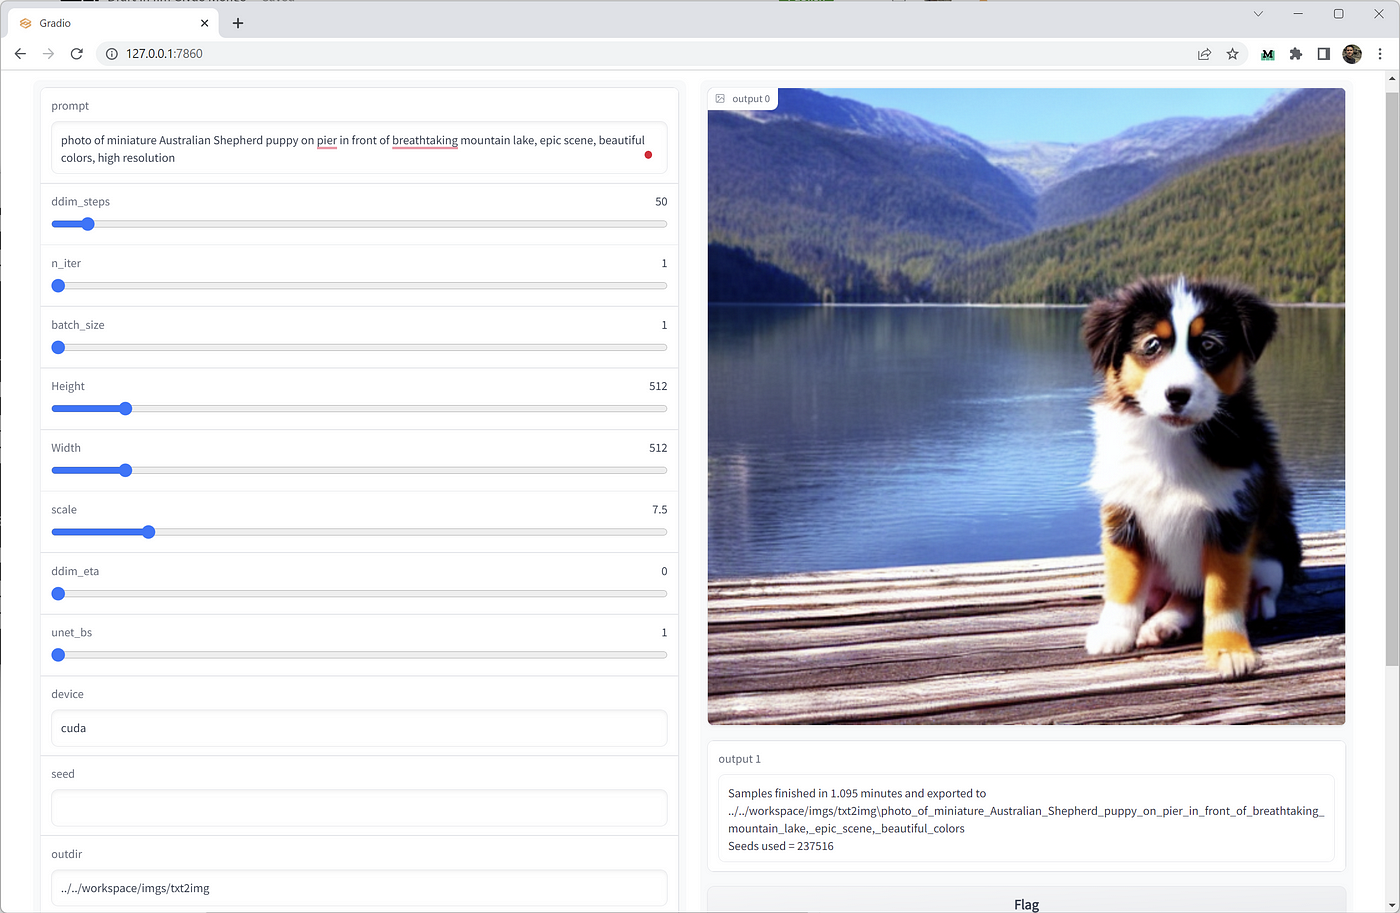Click the outdir path field

[x=359, y=888]
